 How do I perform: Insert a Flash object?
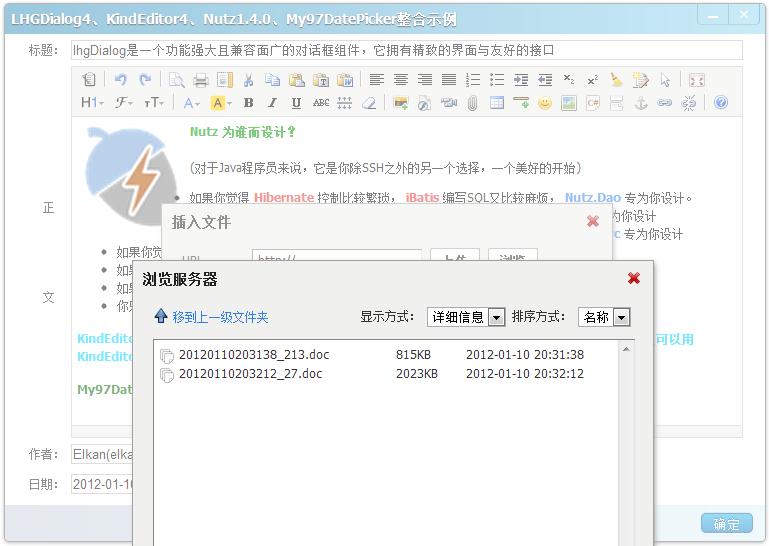tap(425, 103)
